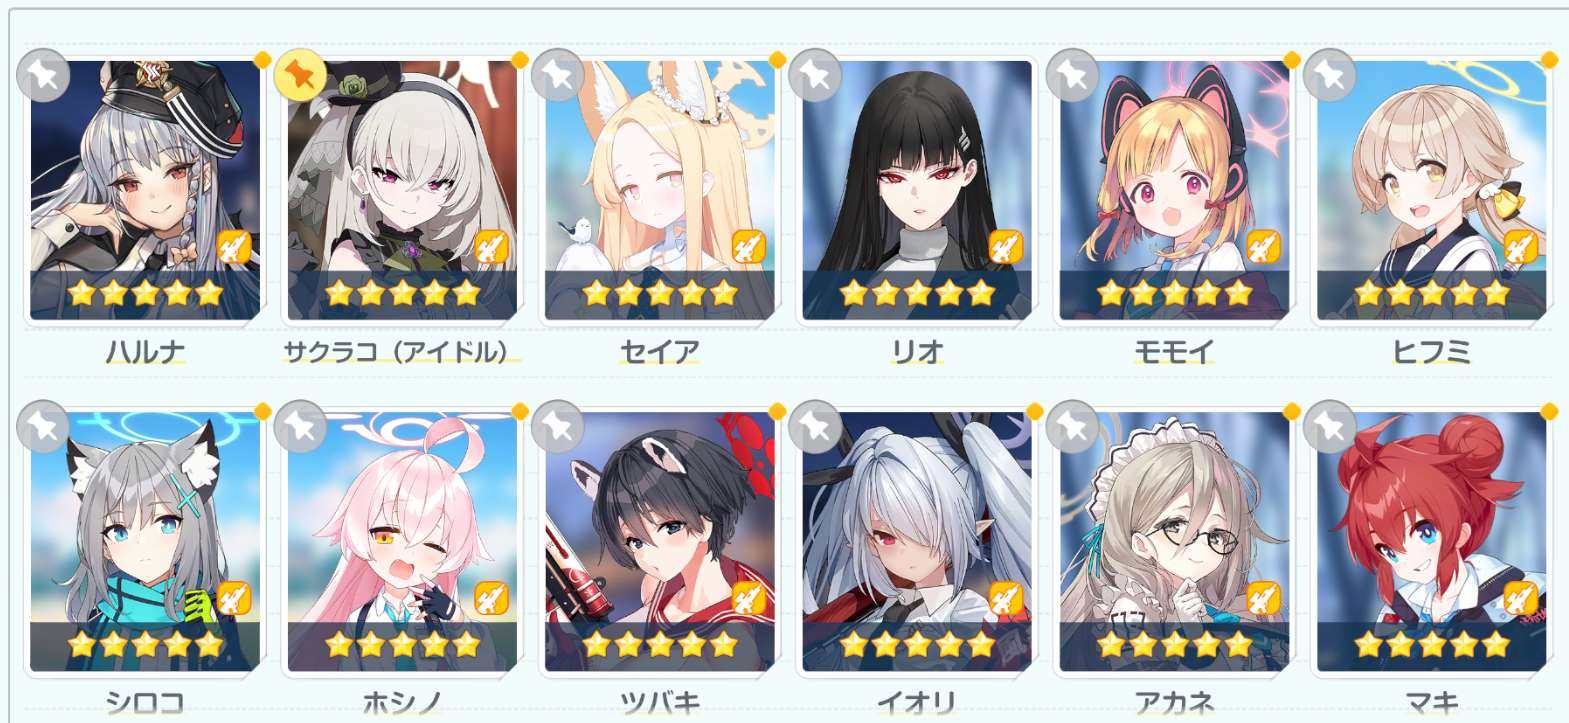Click the weapon badge icon on マキ's portrait

click(x=1520, y=598)
